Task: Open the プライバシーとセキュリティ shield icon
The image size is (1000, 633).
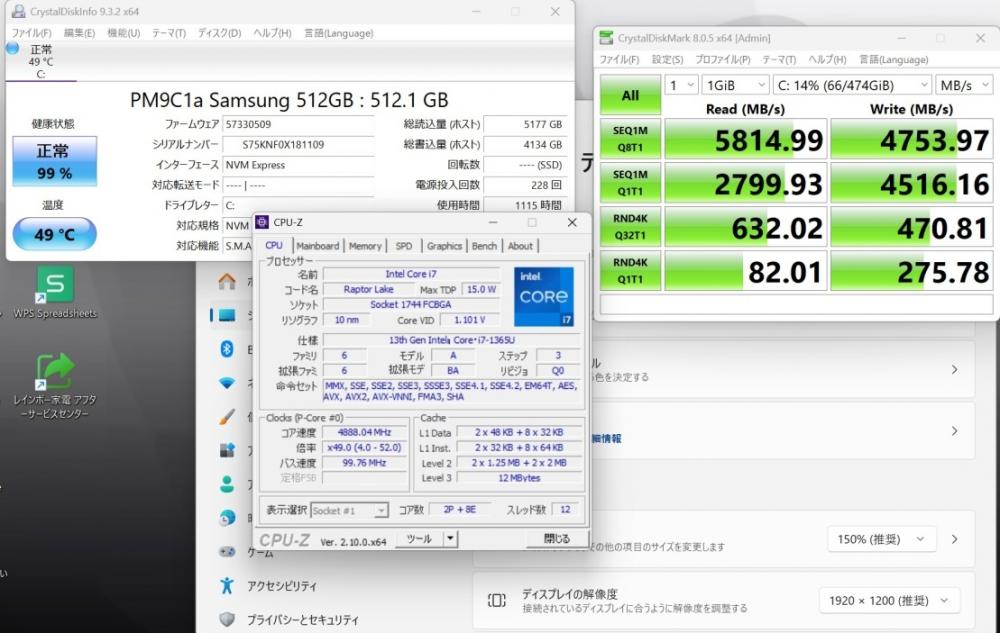Action: [226, 619]
